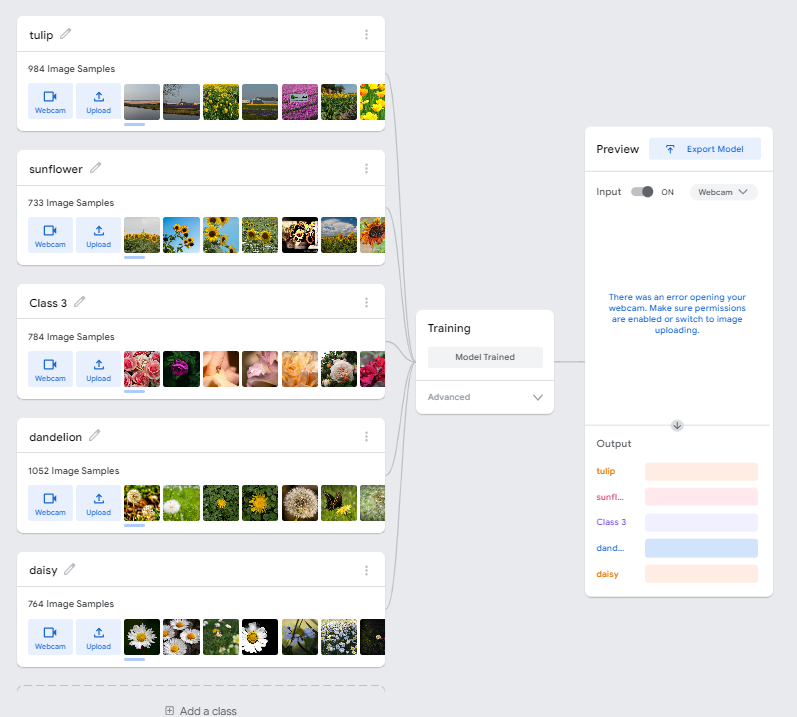Click the Training heading
Viewport: 797px width, 717px height.
[x=449, y=328]
